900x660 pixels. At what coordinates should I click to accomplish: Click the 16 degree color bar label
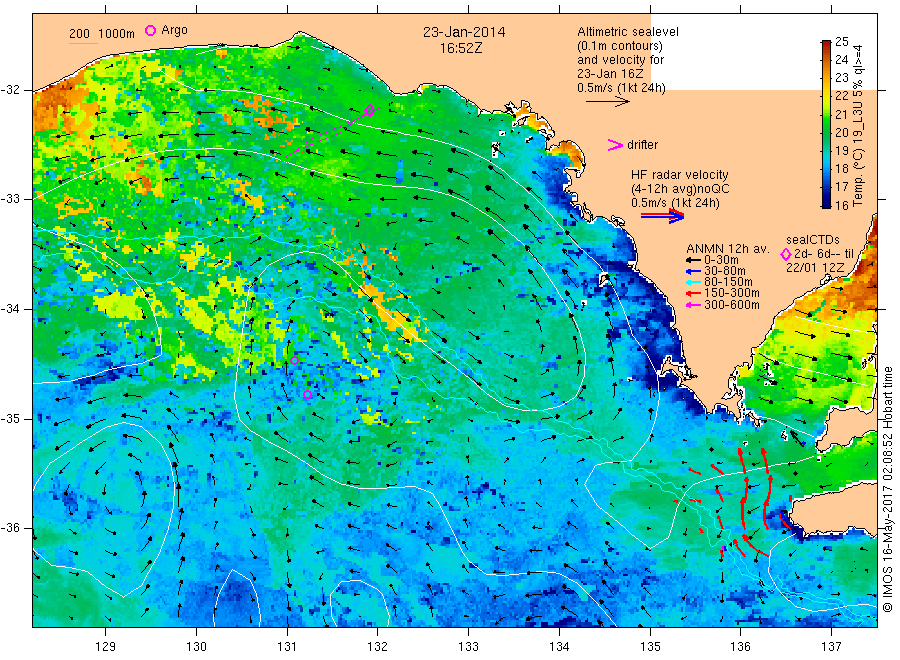click(x=841, y=205)
